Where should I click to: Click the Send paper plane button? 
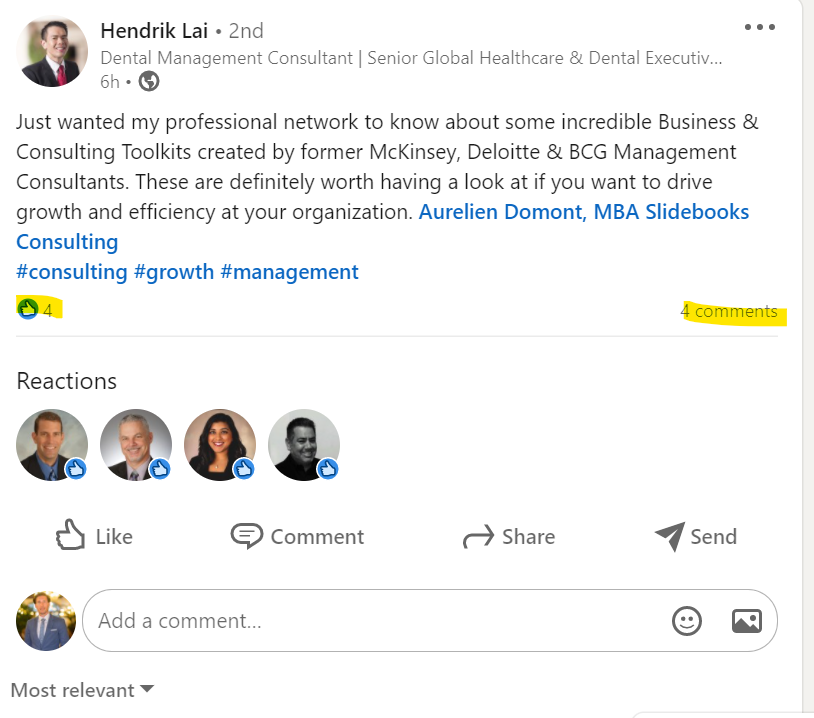pos(695,537)
